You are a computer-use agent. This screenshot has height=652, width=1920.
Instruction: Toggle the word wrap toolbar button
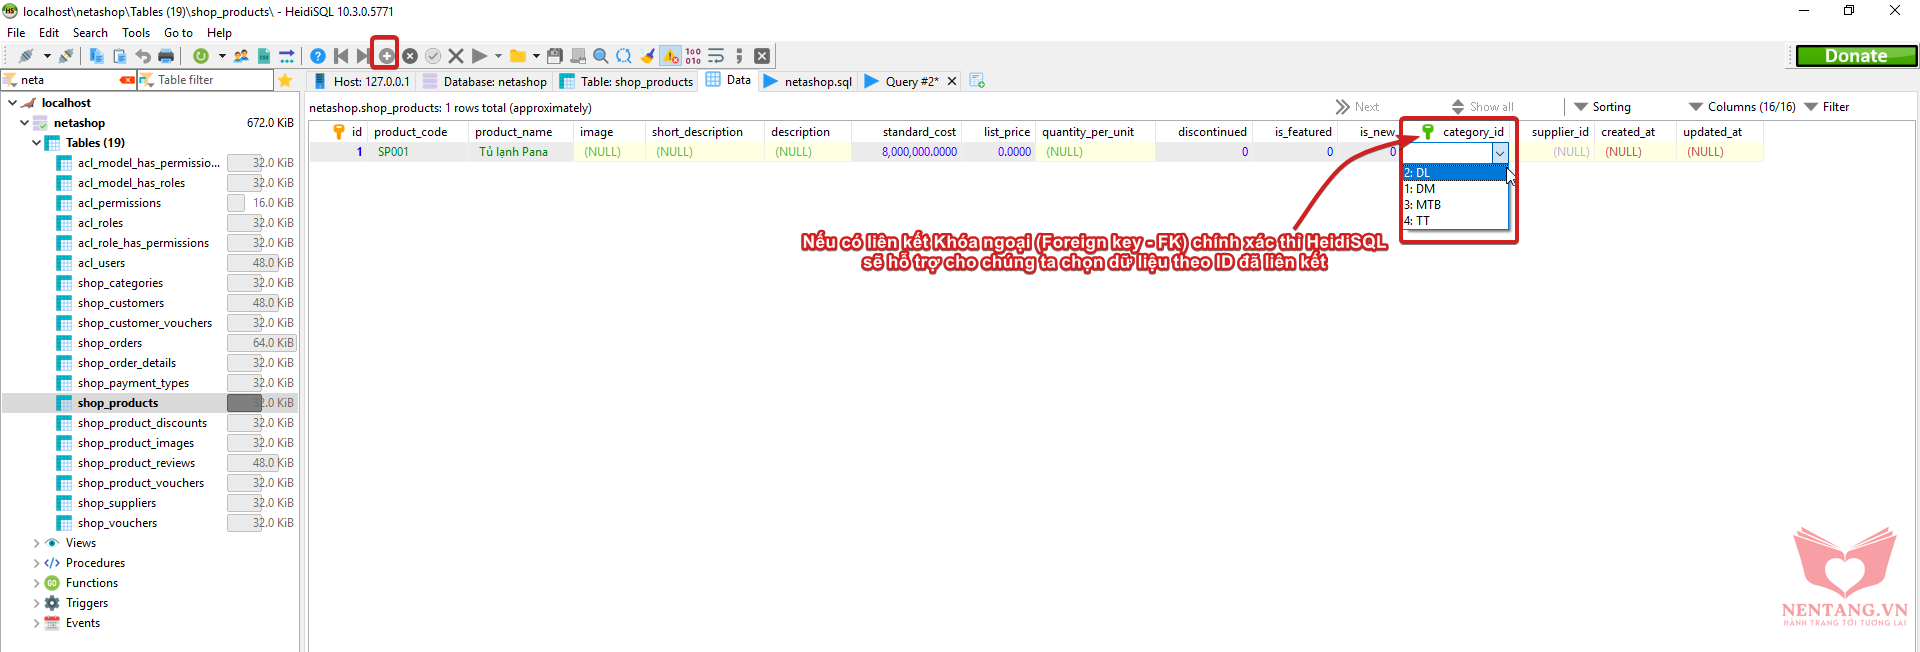click(716, 56)
